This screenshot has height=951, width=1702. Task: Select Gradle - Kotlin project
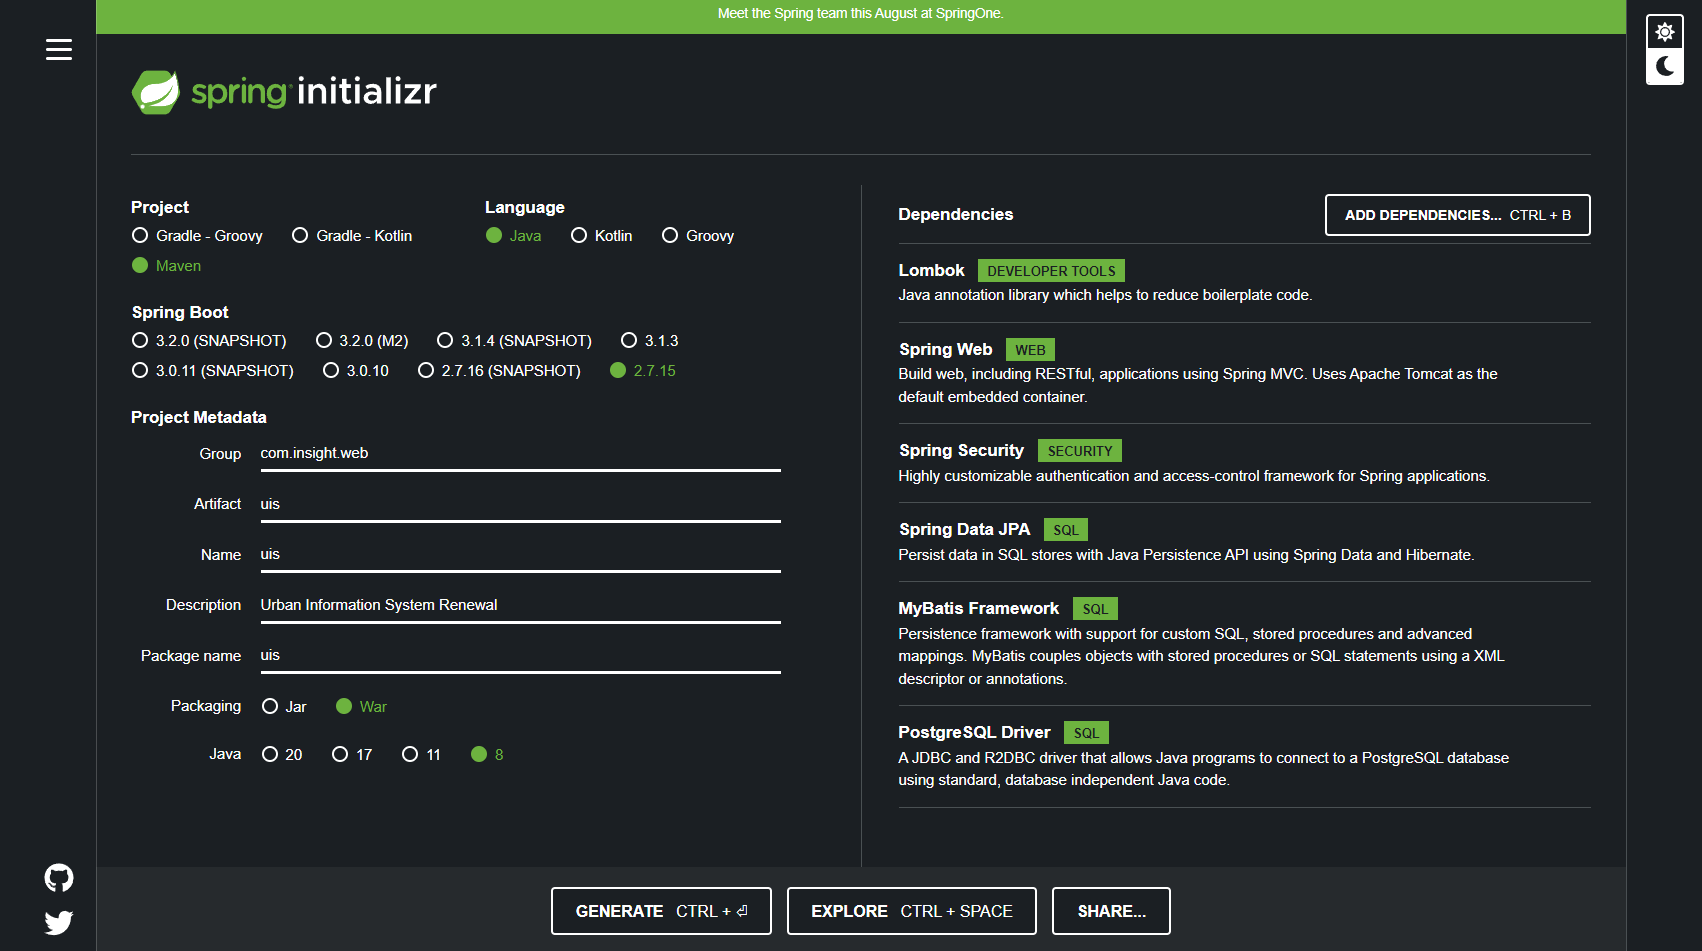(x=352, y=236)
